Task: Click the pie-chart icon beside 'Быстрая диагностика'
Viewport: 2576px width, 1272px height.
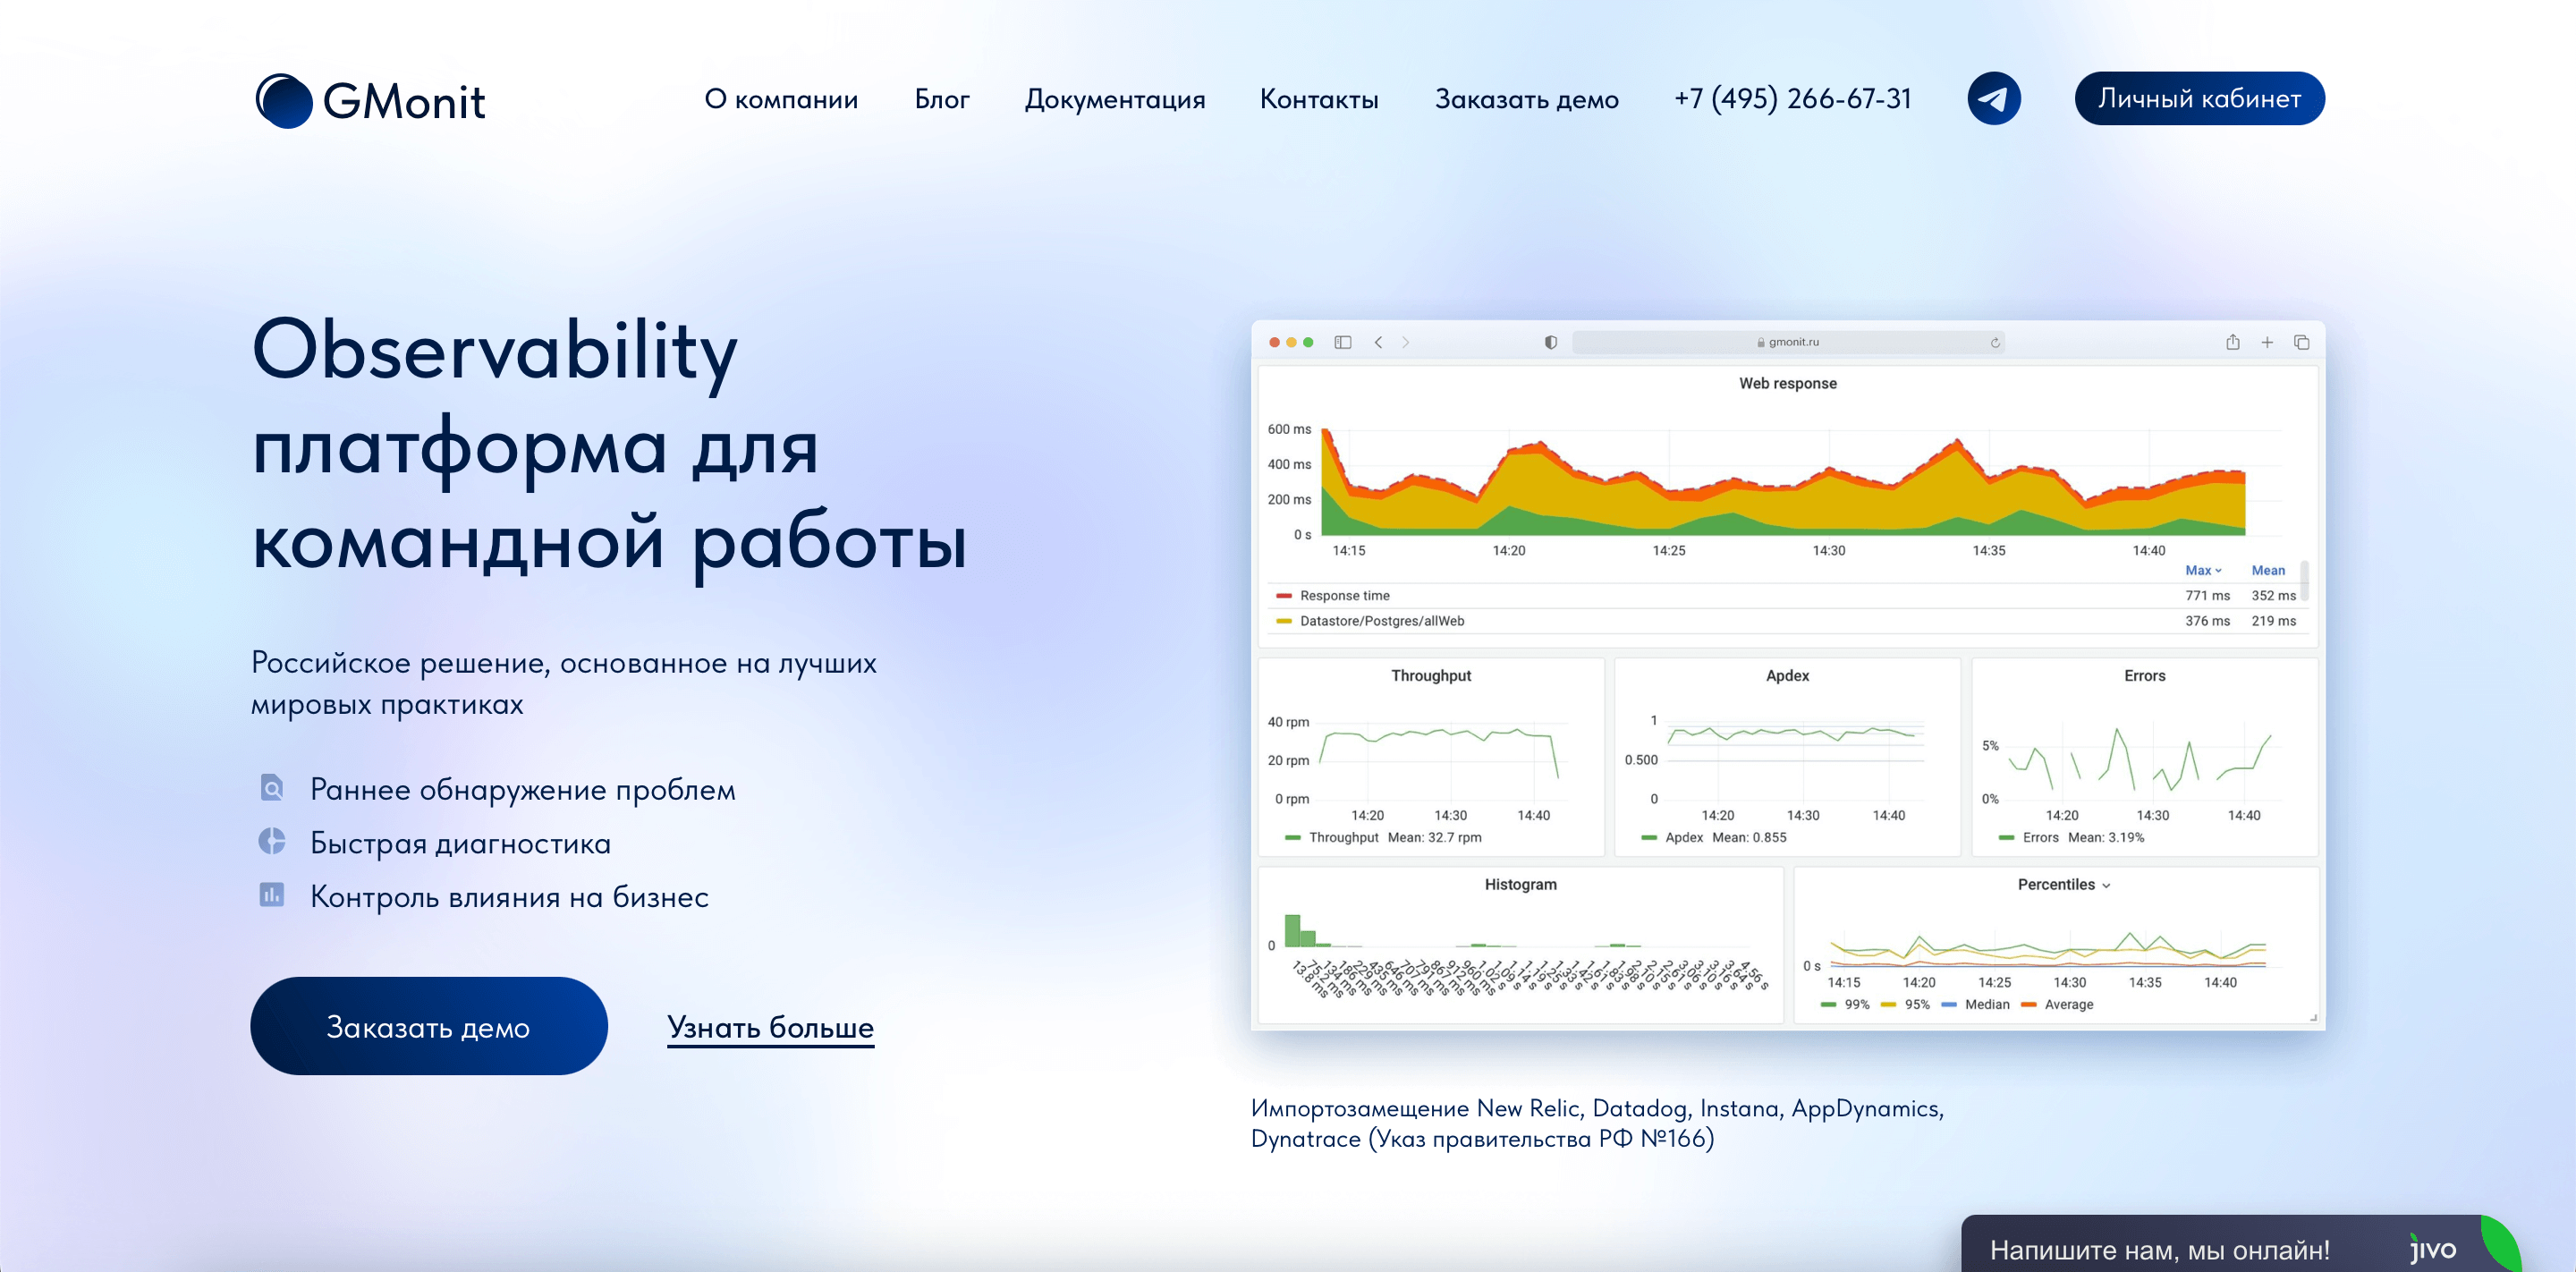Action: tap(272, 843)
